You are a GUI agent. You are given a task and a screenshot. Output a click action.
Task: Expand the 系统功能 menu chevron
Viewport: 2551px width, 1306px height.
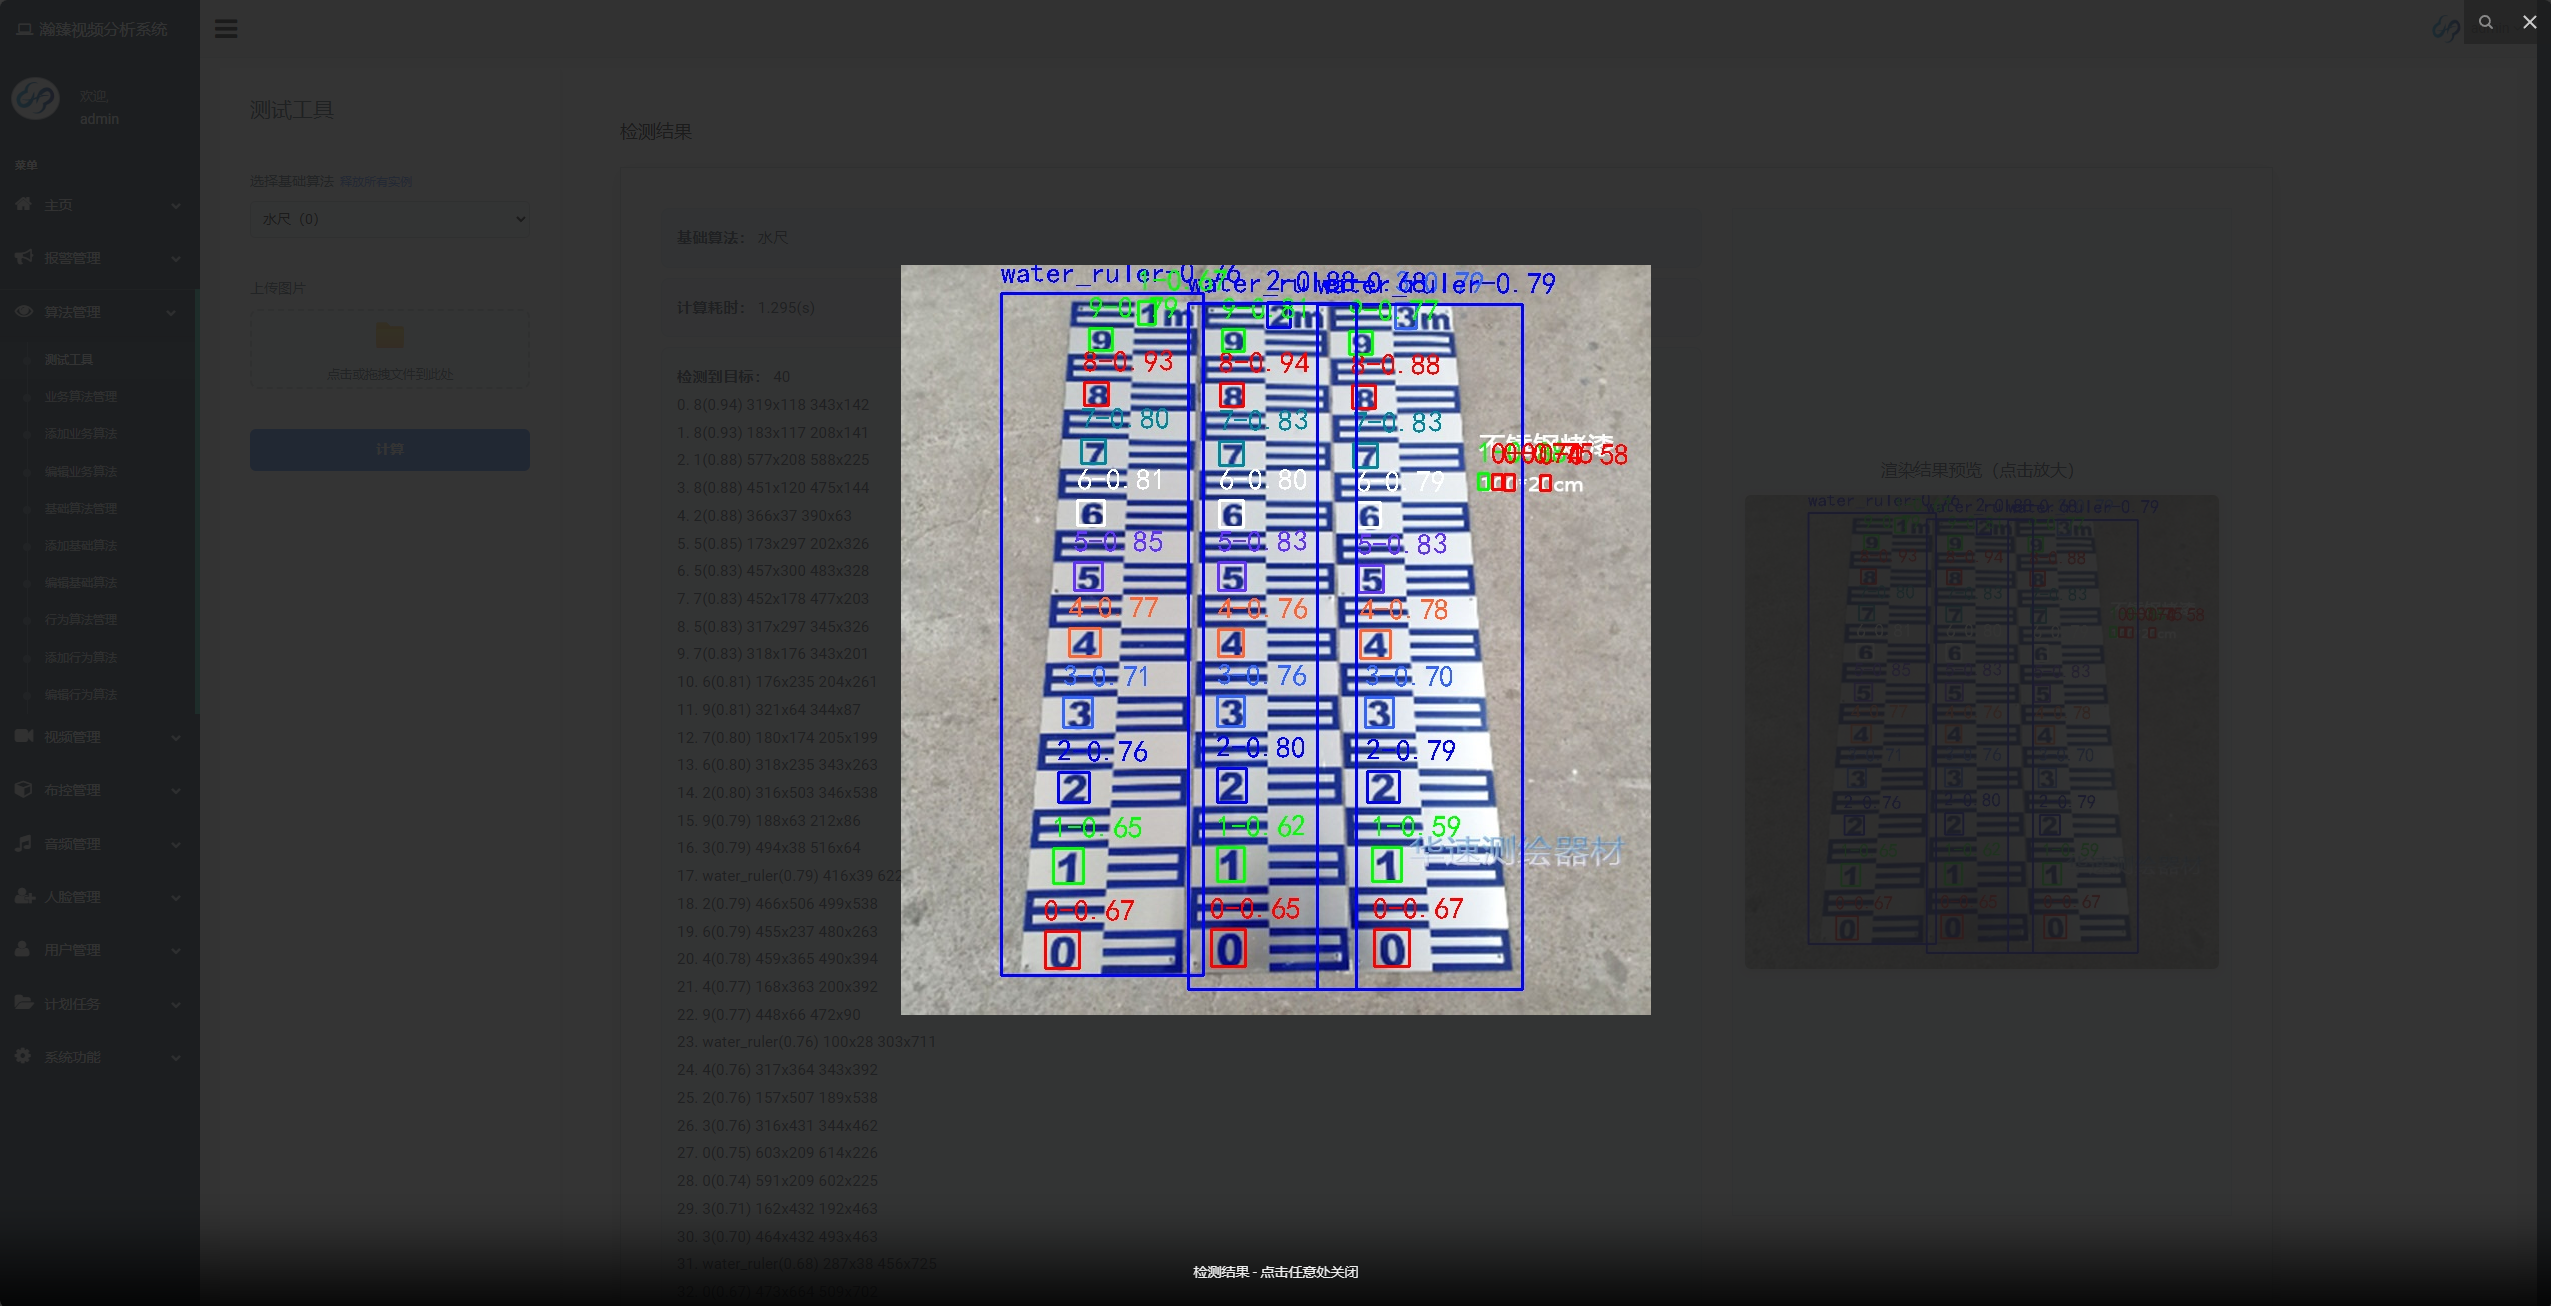[x=176, y=1058]
